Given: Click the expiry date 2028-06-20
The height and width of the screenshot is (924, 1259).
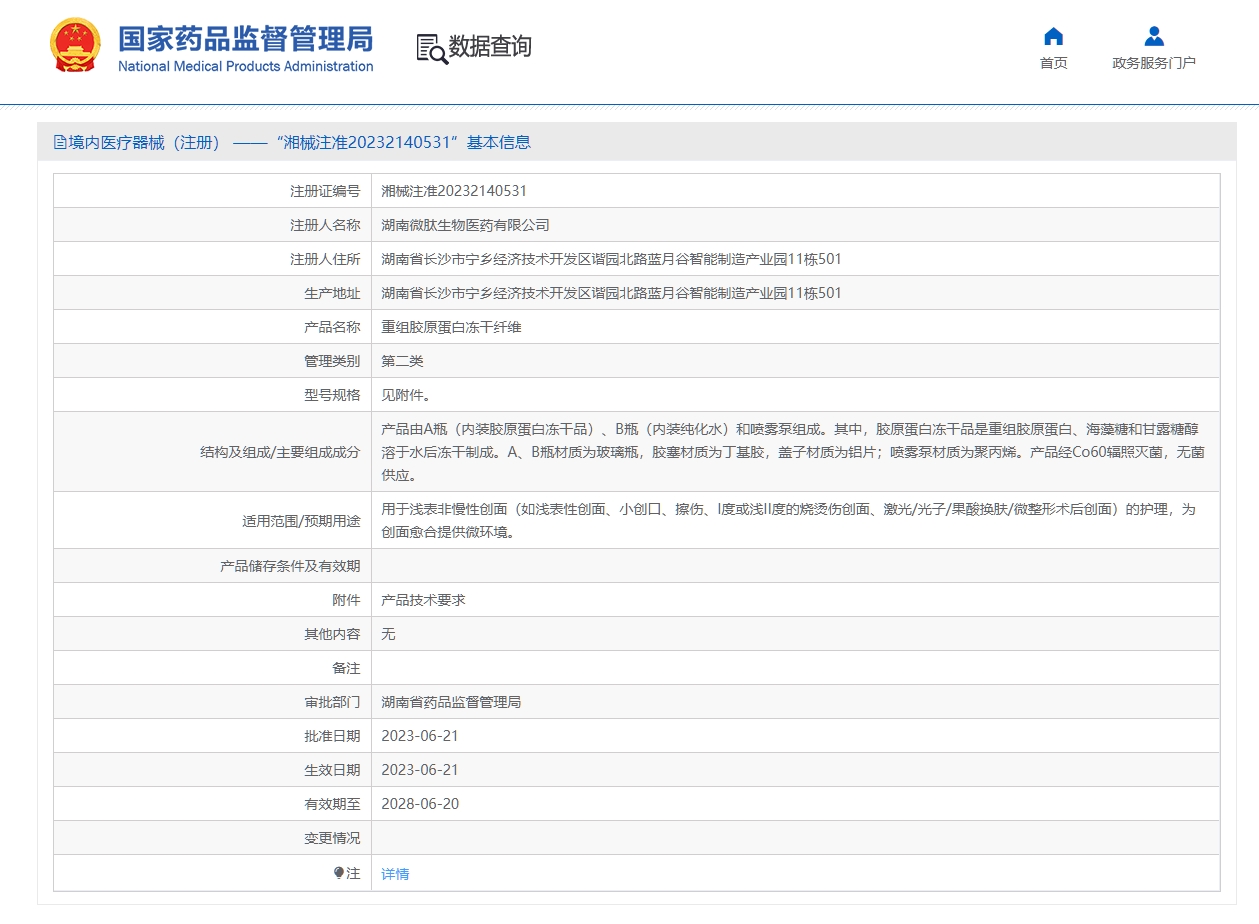Looking at the screenshot, I should 420,804.
